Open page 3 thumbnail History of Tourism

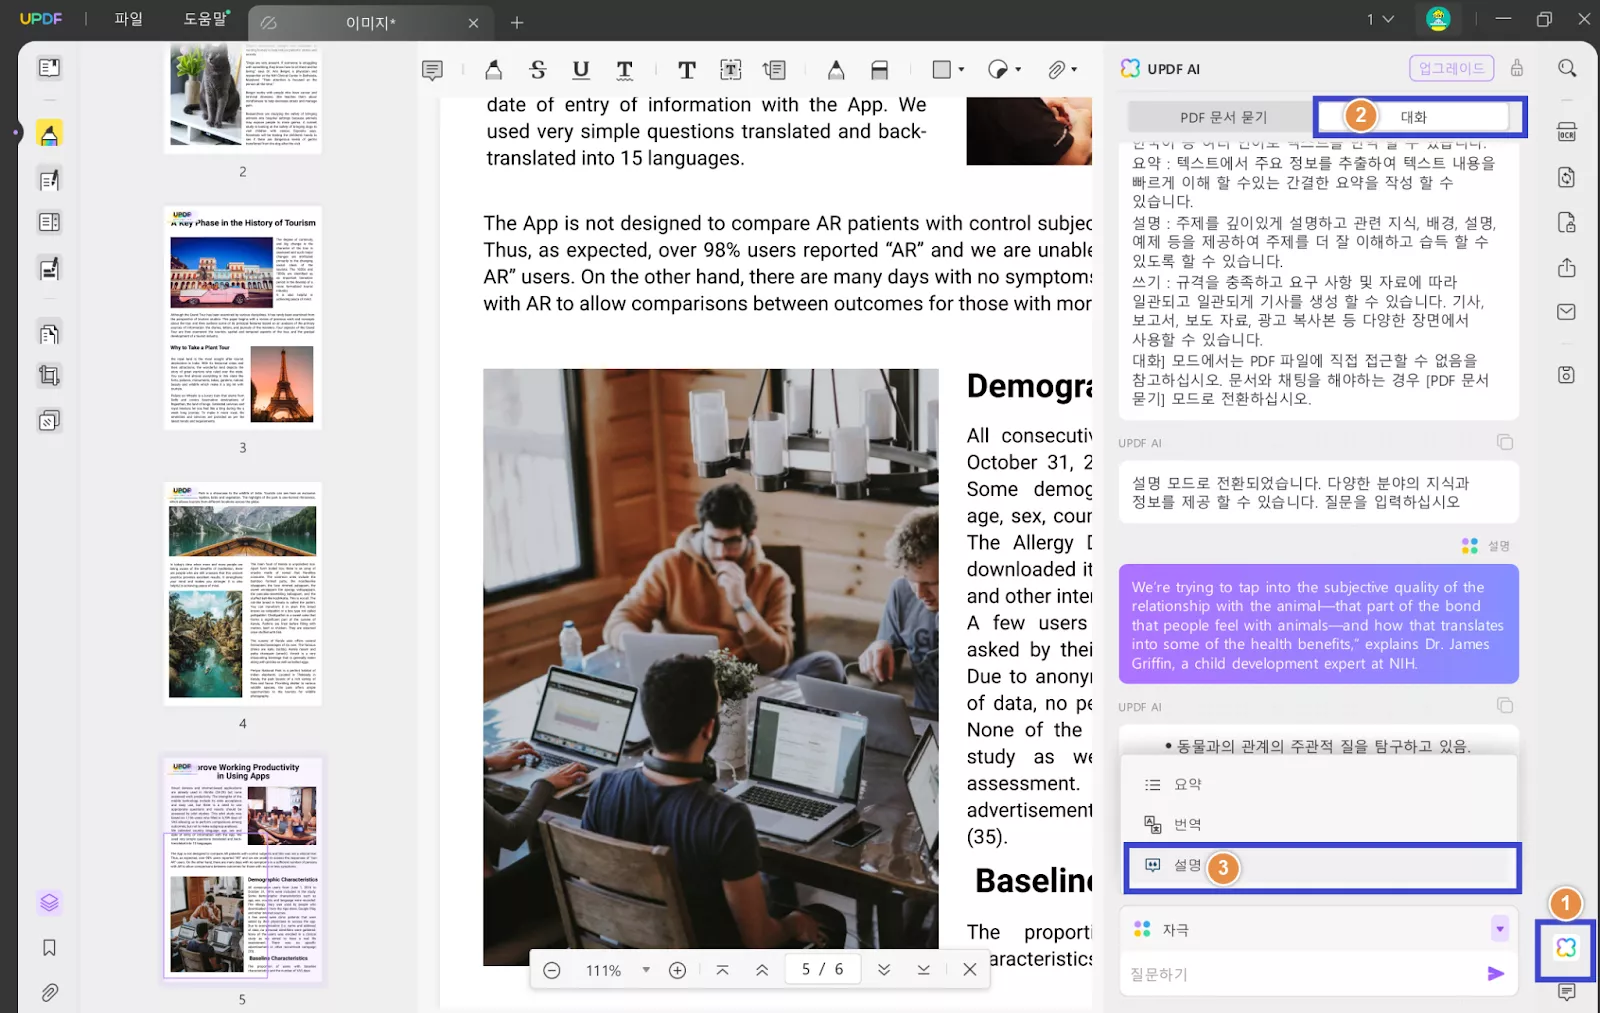(x=243, y=318)
